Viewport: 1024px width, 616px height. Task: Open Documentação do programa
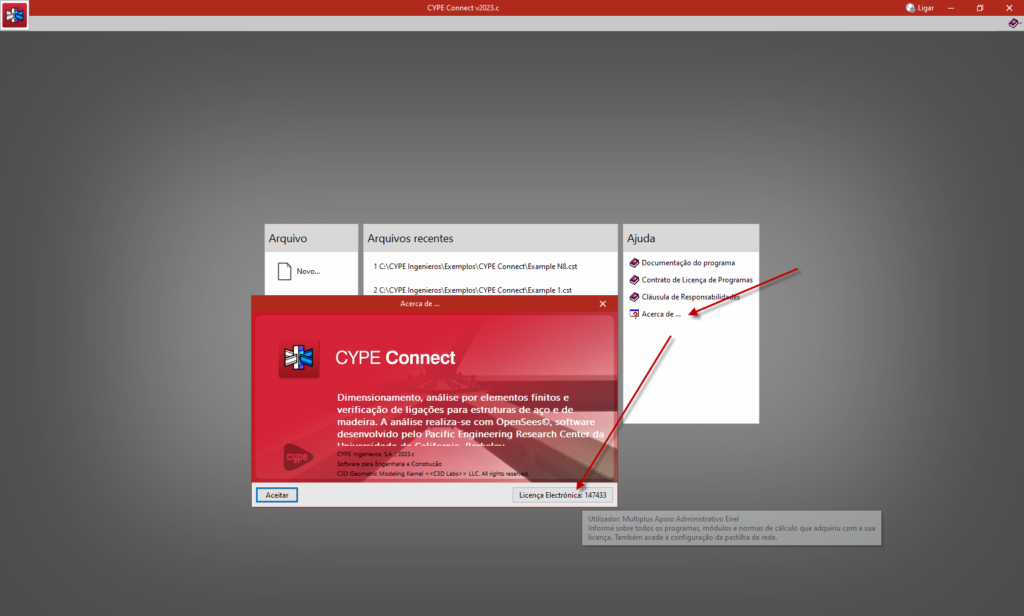688,263
